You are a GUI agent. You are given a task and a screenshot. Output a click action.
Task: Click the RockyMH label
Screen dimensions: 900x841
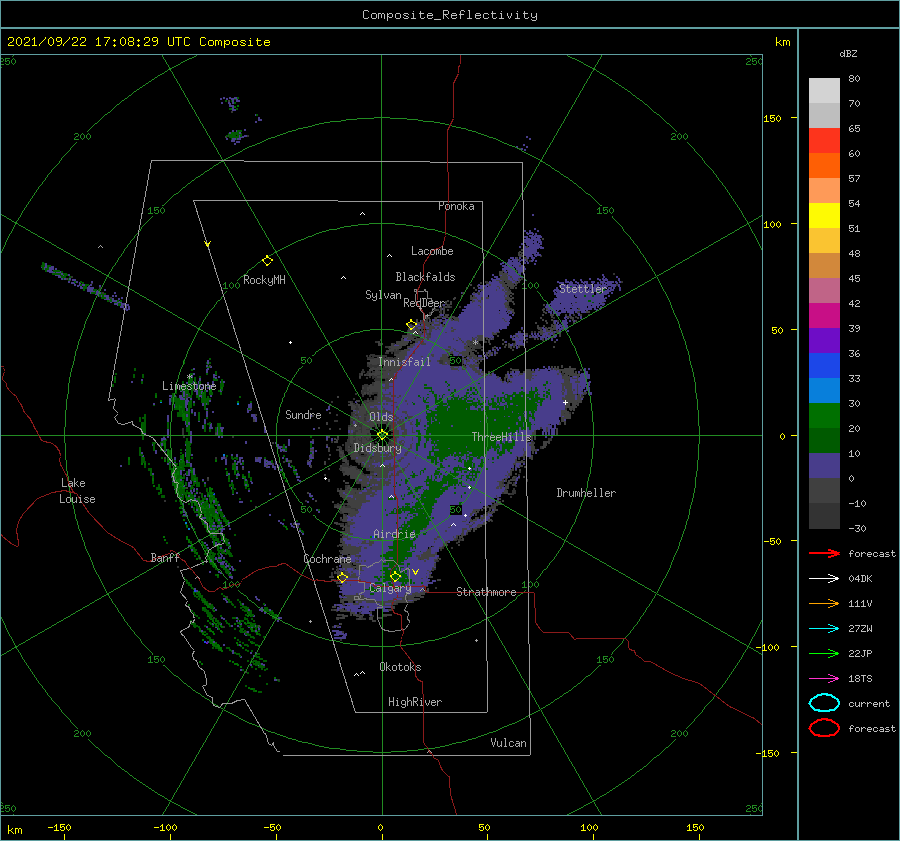pyautogui.click(x=264, y=280)
